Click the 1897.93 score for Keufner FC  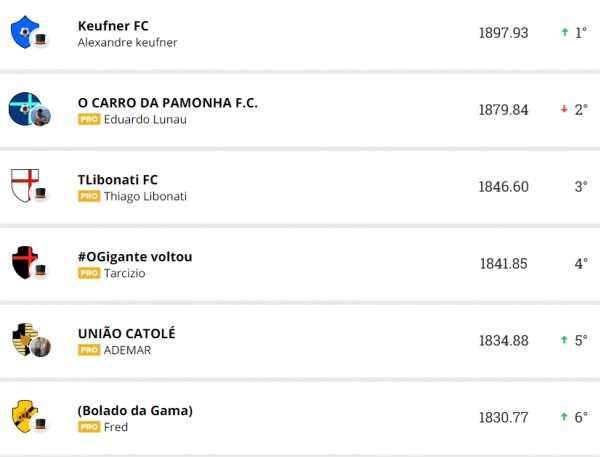(503, 33)
